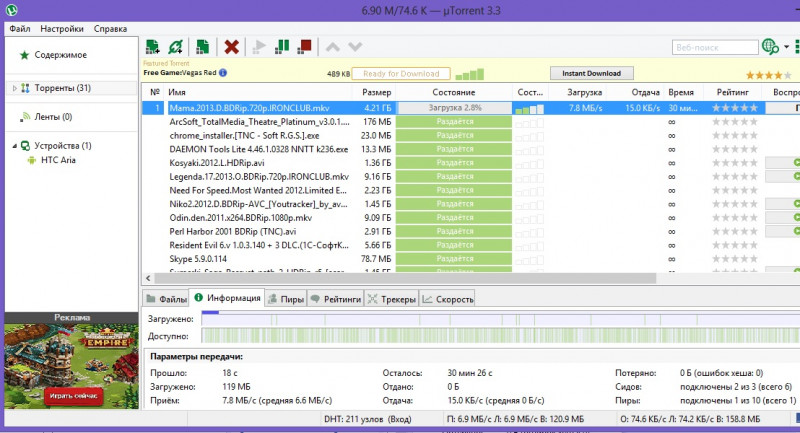Open the Настройки menu

click(x=62, y=29)
